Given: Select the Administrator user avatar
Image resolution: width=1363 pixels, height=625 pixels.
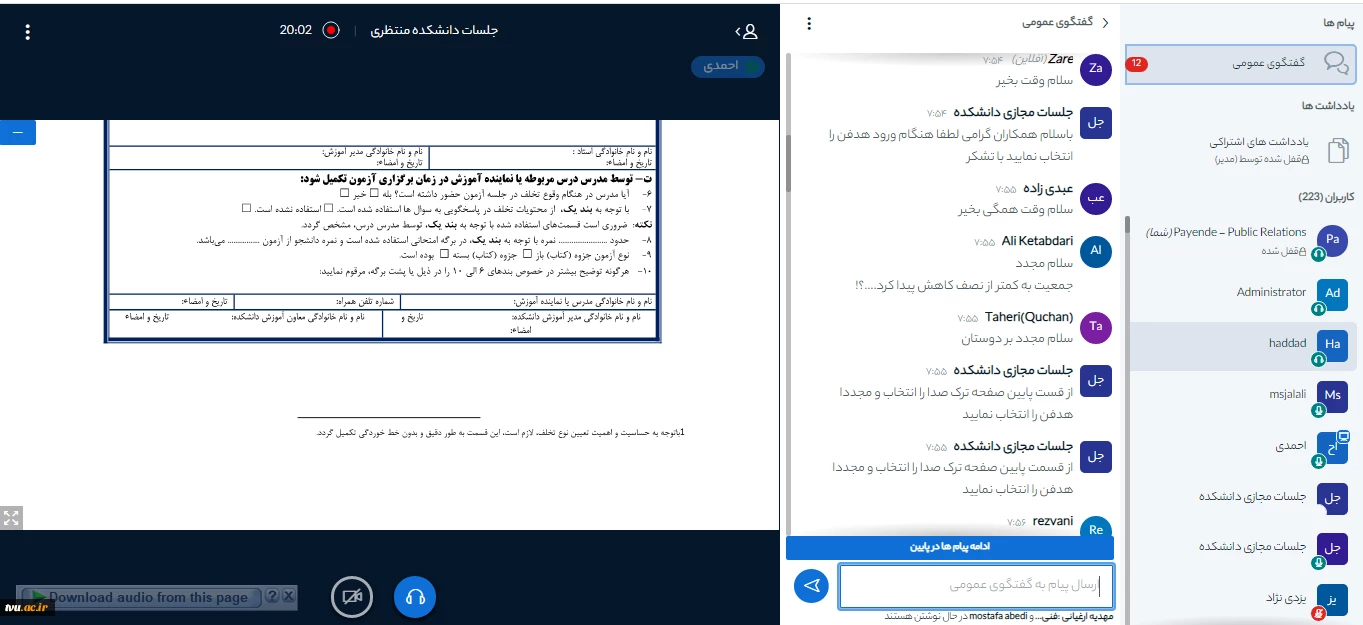Looking at the screenshot, I should click(x=1332, y=292).
